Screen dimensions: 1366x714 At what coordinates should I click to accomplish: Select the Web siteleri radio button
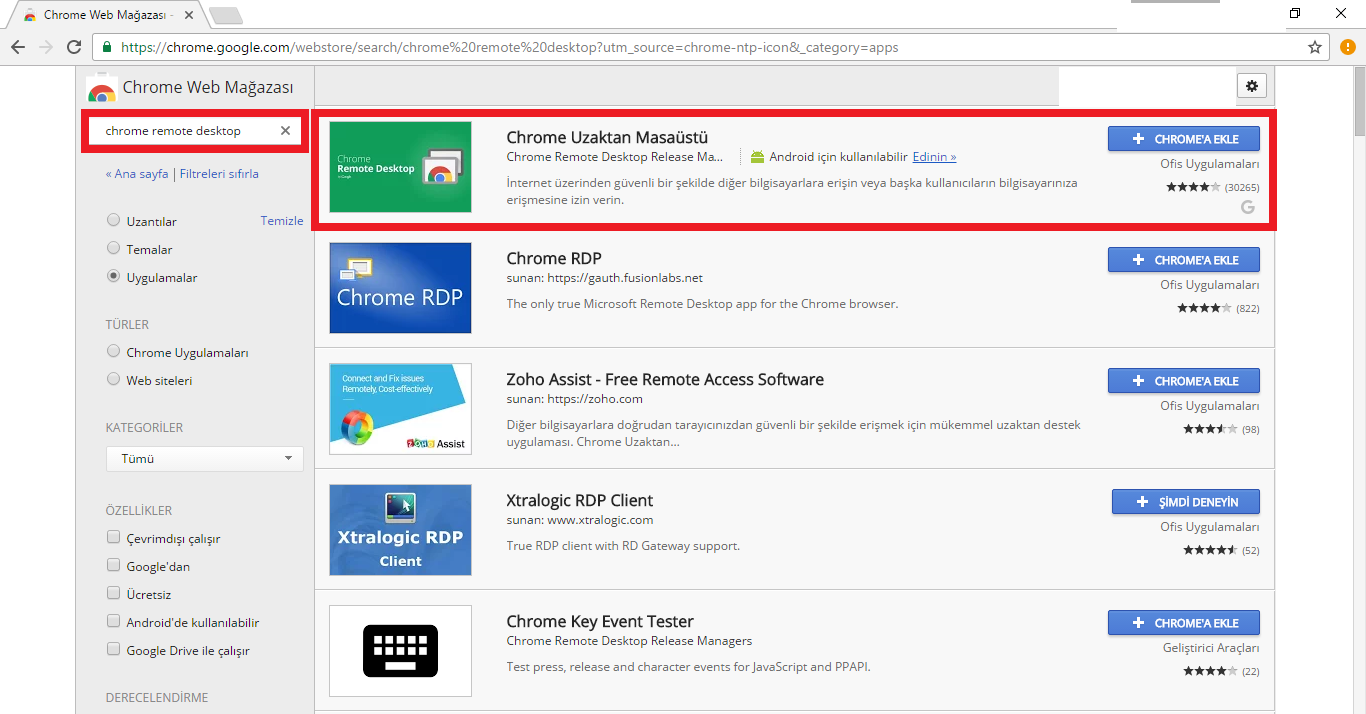(113, 380)
